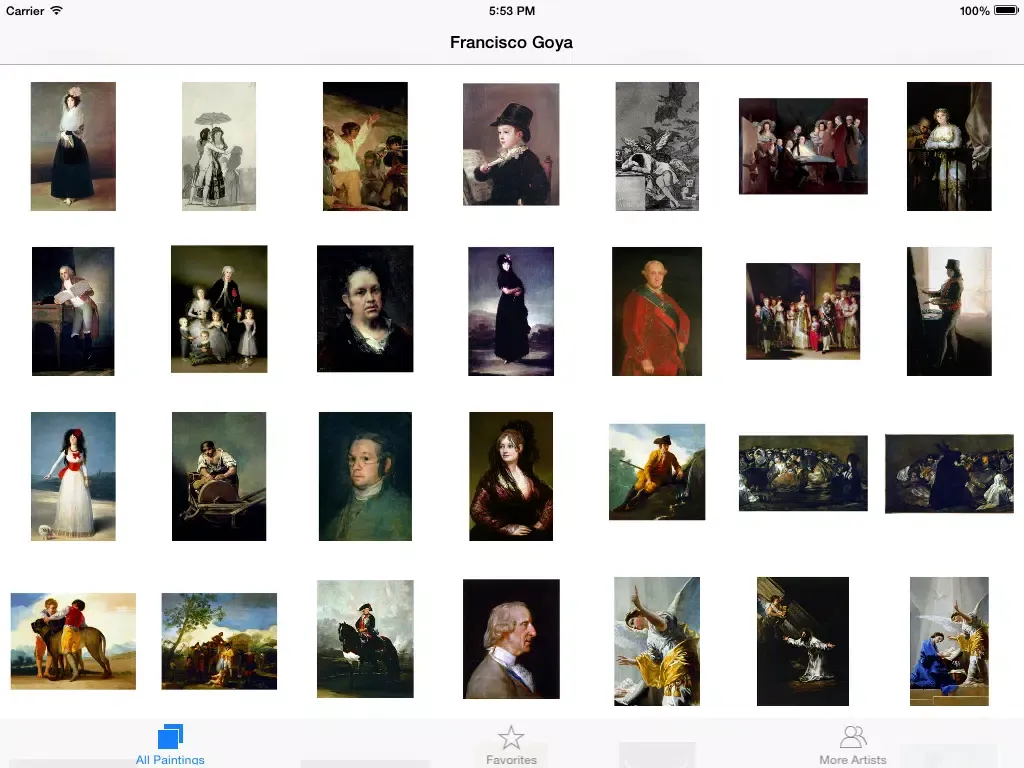Open the Witches' Sabbath crowd painting
Screen dimensions: 1024x768
[x=803, y=473]
